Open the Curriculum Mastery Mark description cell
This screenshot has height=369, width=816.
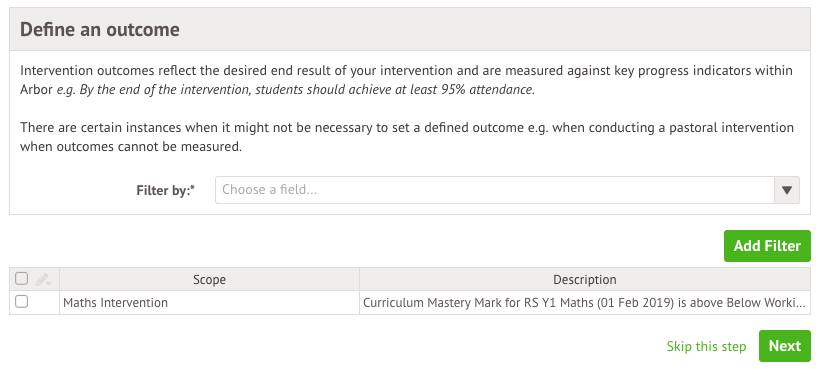584,302
